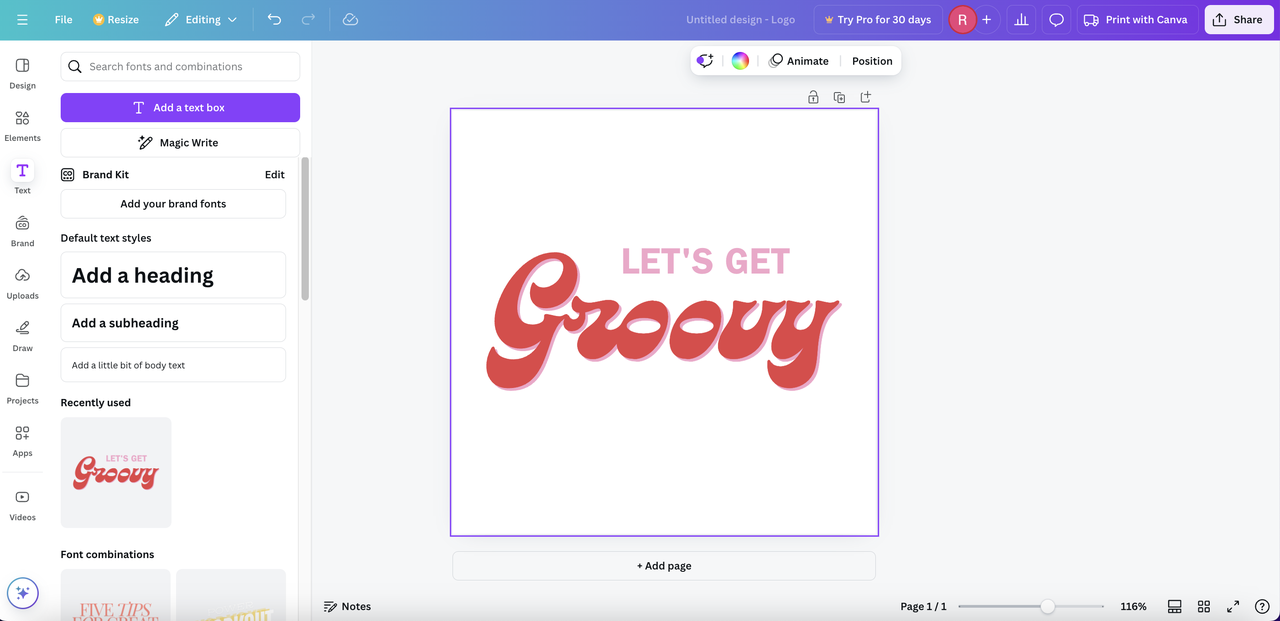Open the Uploads sidebar tab
This screenshot has height=621, width=1280.
[x=22, y=283]
